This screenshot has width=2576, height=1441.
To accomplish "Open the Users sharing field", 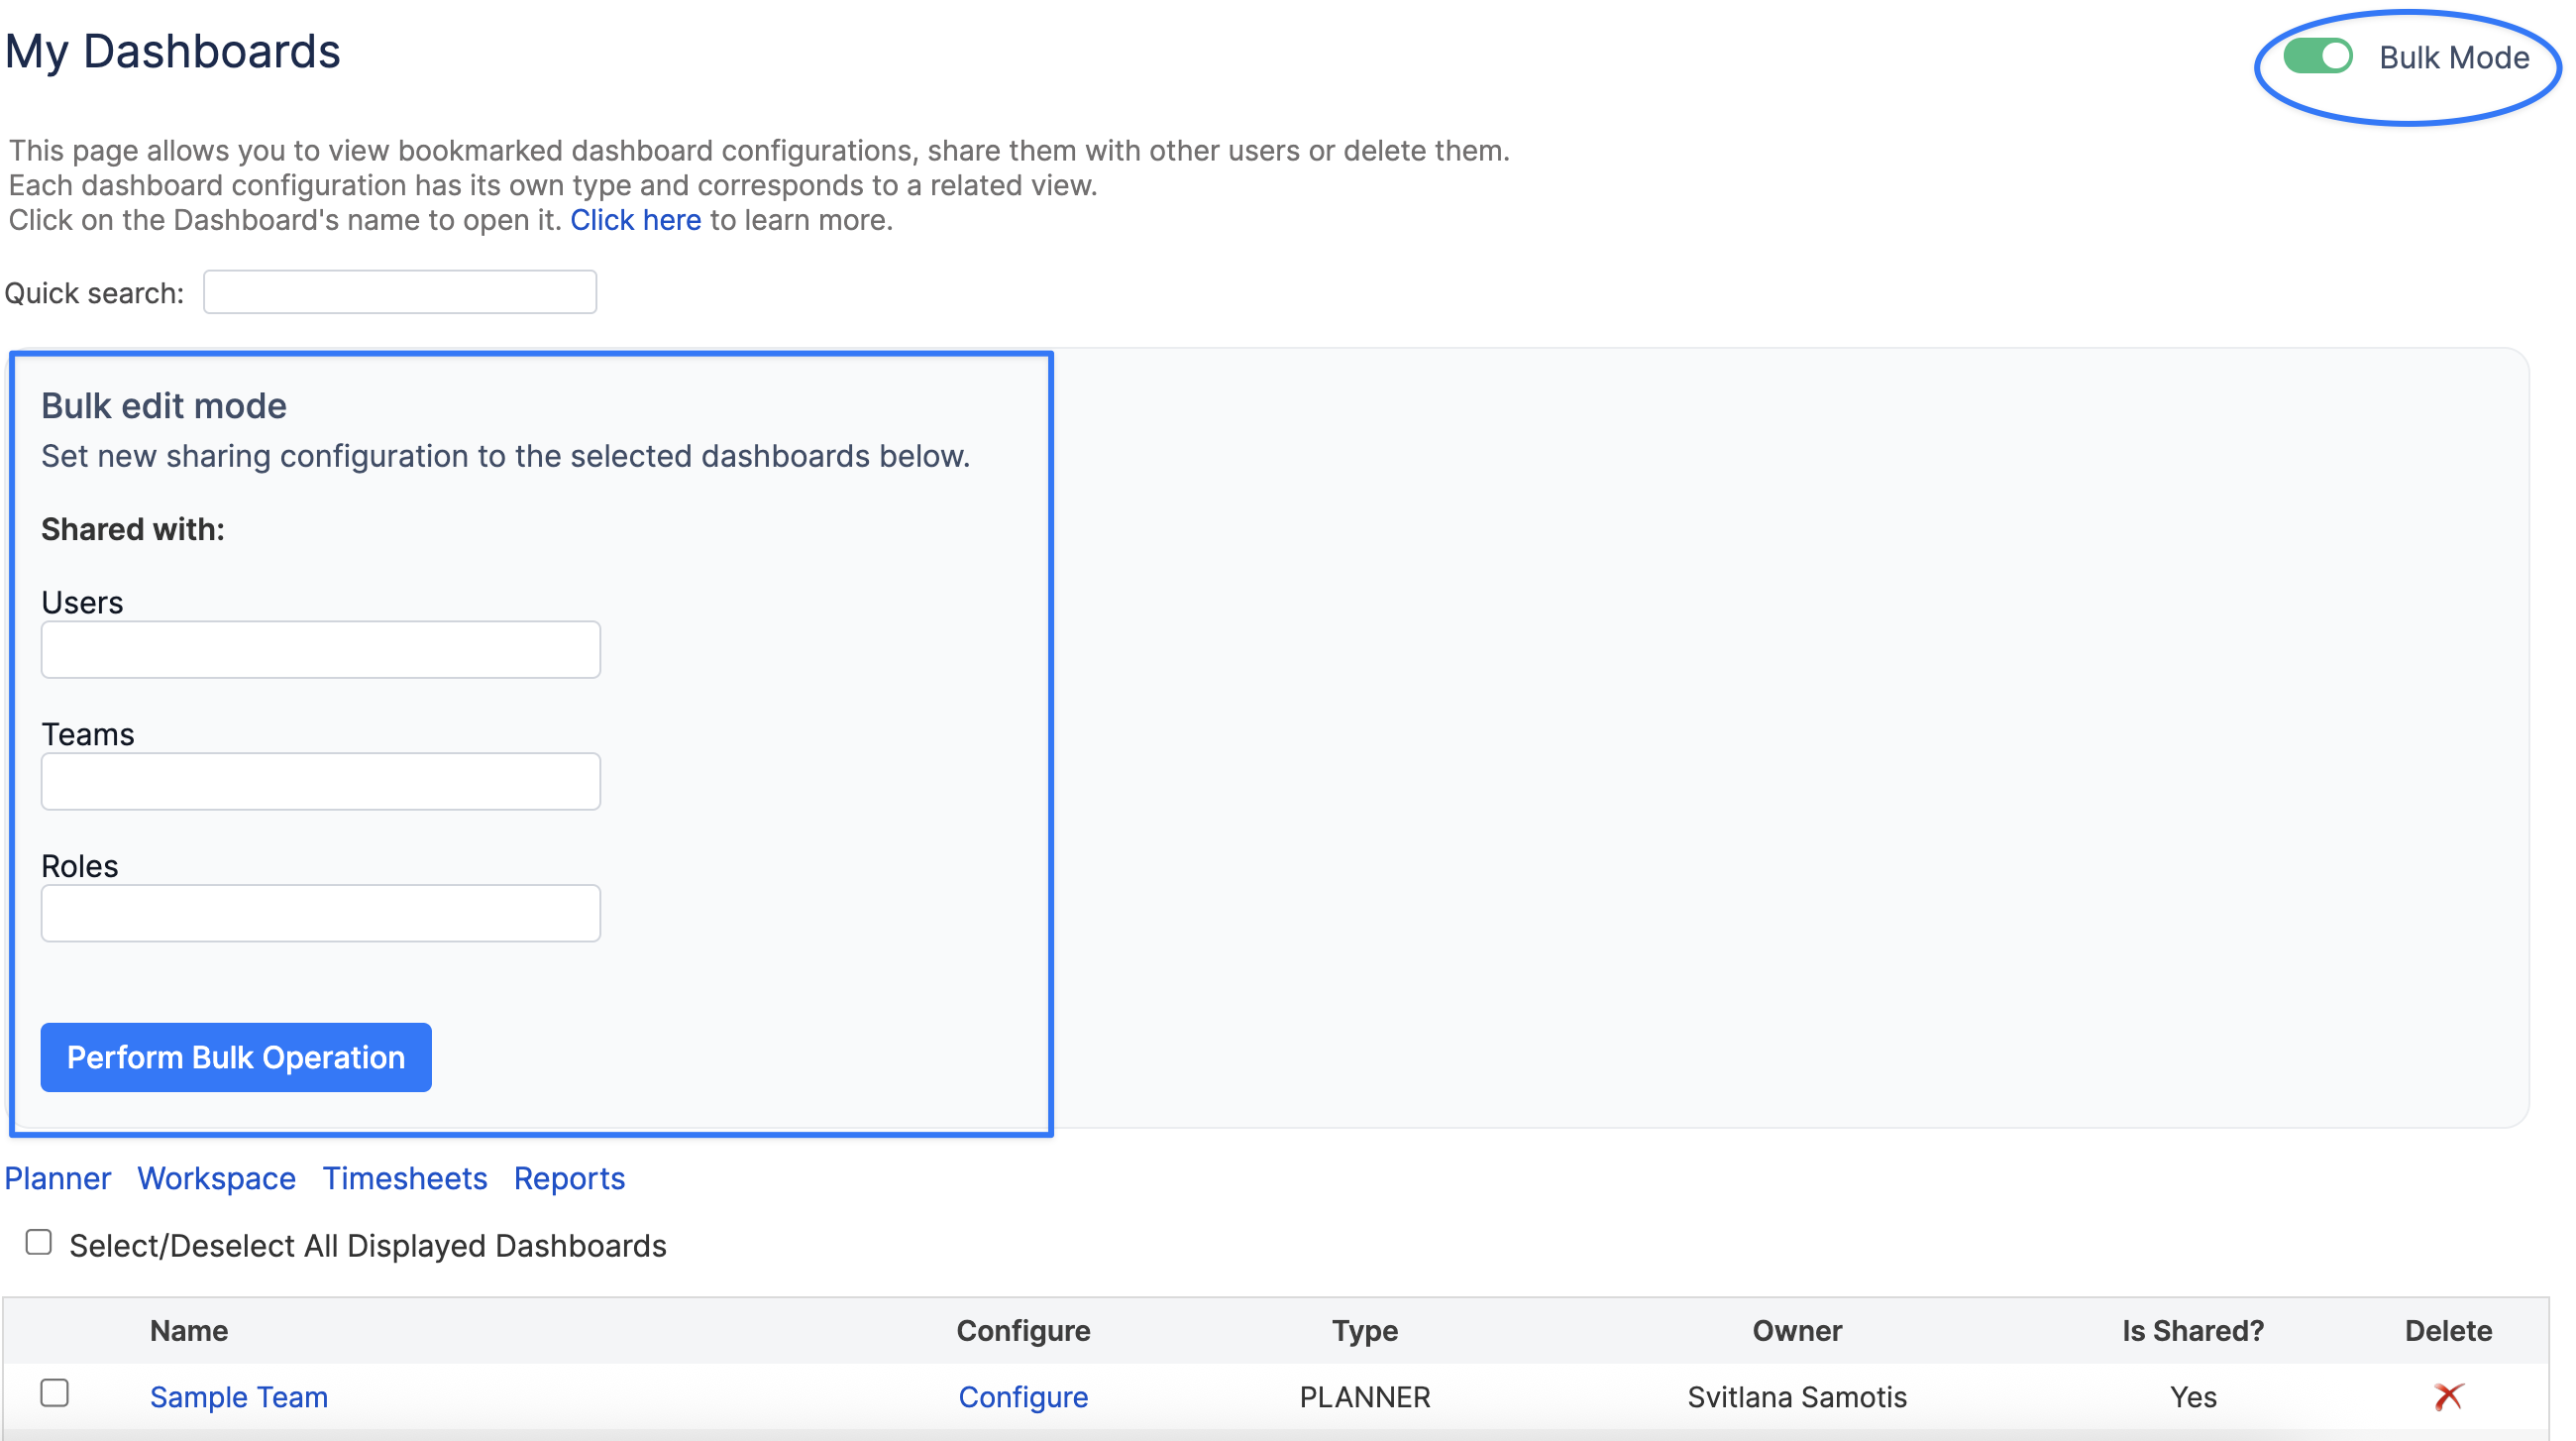I will click(x=320, y=650).
